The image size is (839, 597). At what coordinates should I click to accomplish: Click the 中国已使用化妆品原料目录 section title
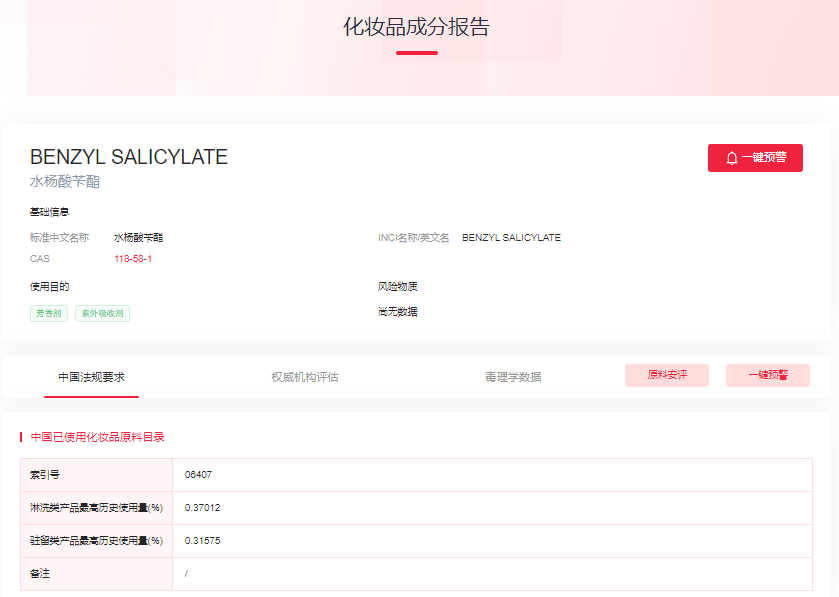[x=97, y=436]
